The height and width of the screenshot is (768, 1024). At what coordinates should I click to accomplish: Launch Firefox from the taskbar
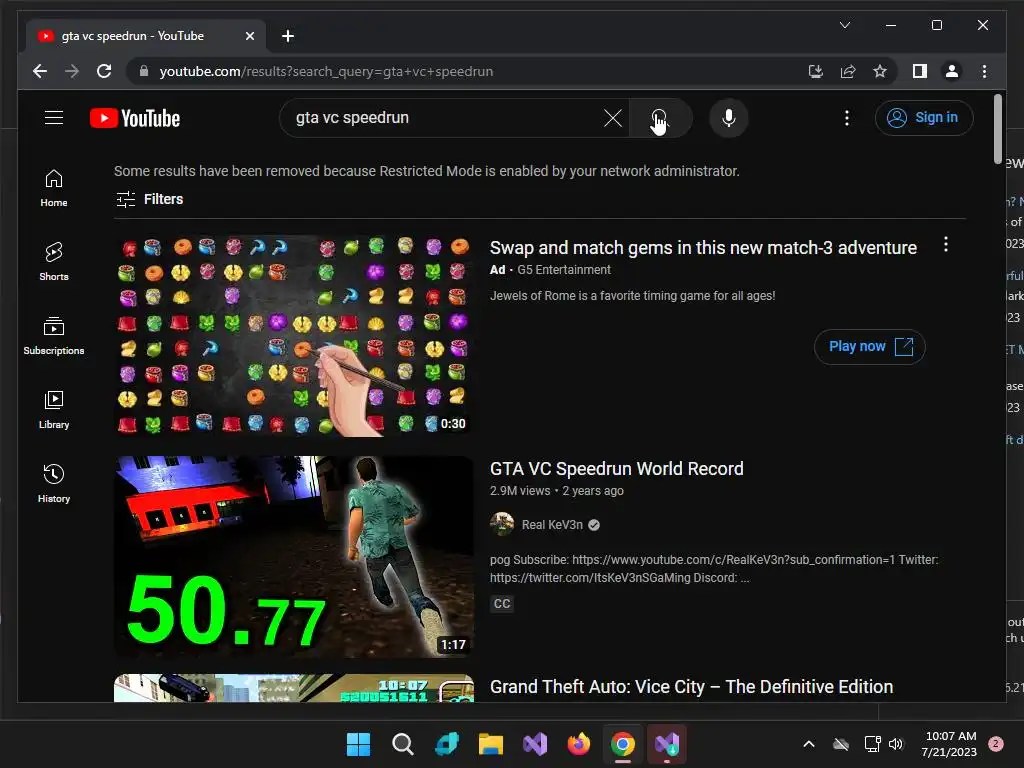[x=579, y=744]
